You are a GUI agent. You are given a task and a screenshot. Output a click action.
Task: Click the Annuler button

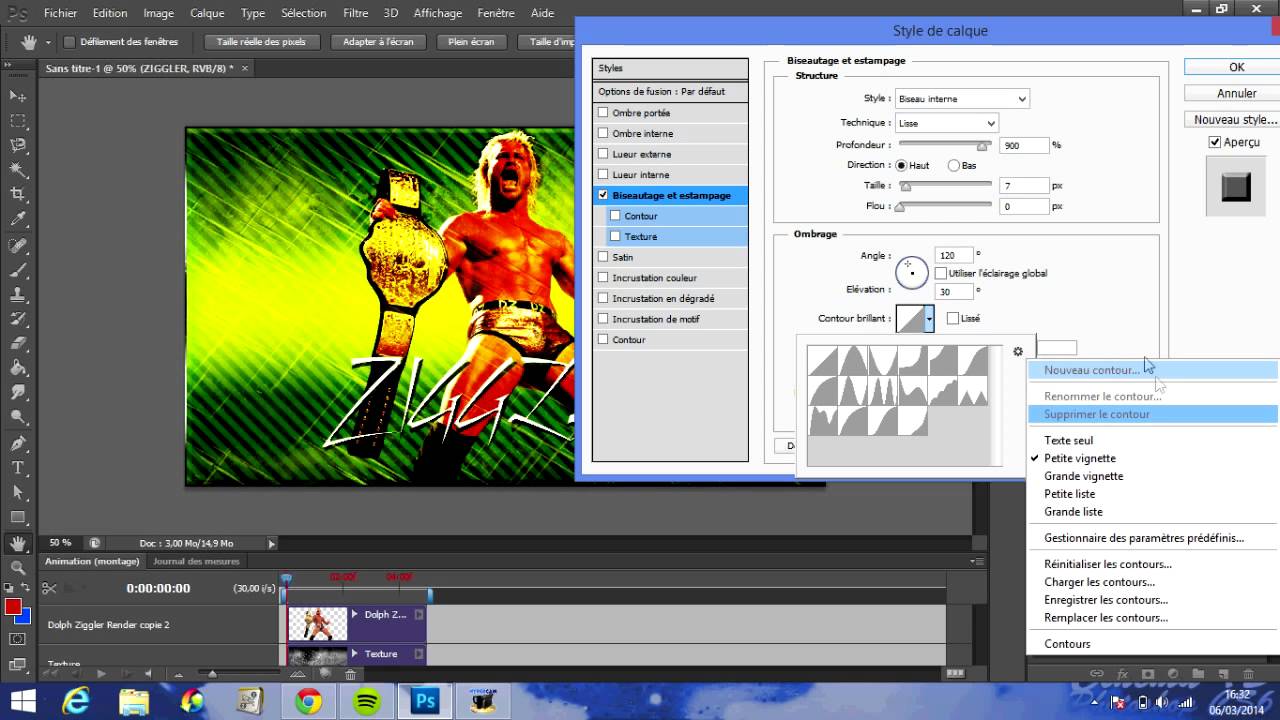[x=1237, y=93]
